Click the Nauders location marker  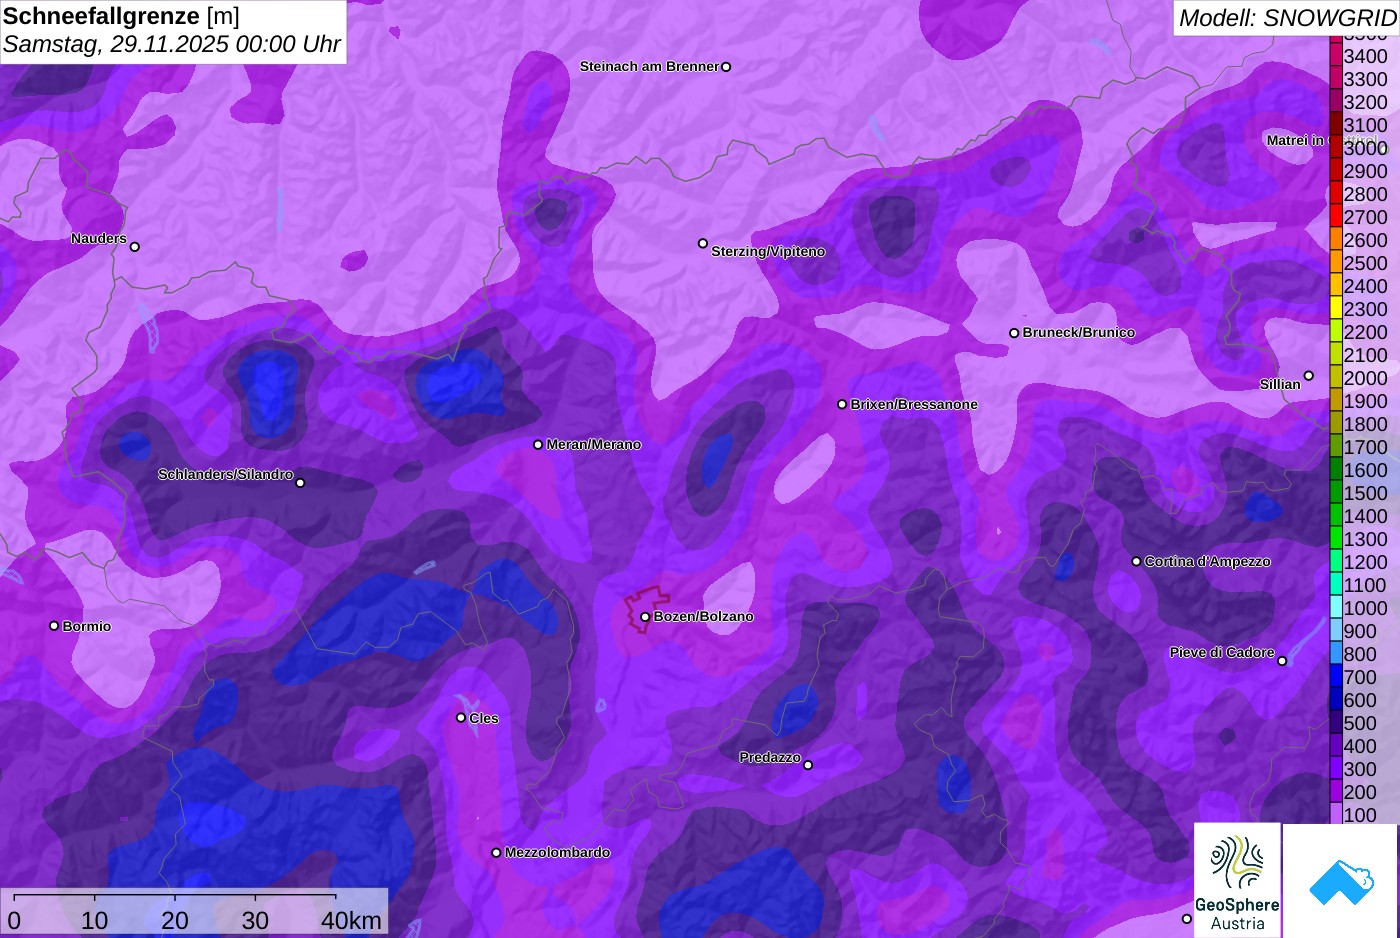pyautogui.click(x=135, y=247)
